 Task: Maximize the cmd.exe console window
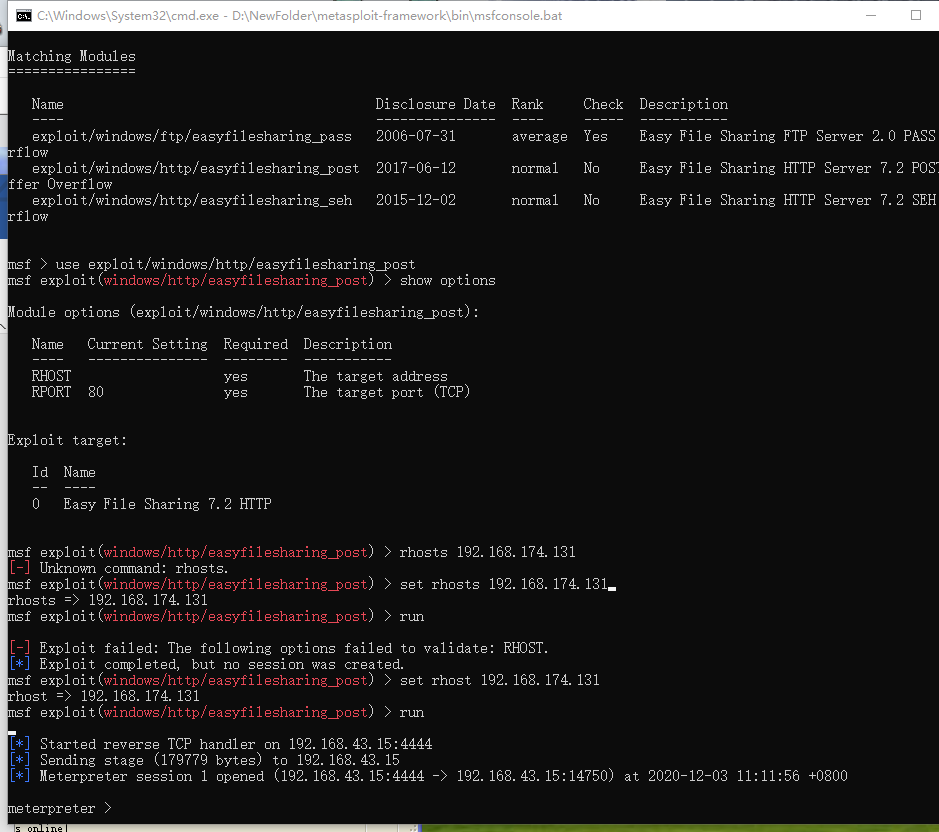pyautogui.click(x=916, y=16)
